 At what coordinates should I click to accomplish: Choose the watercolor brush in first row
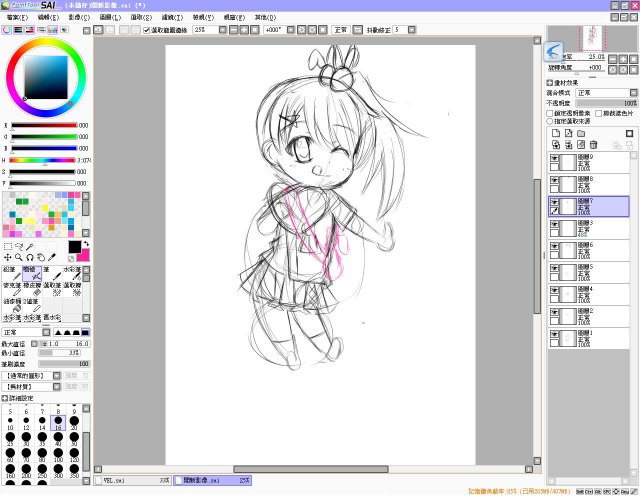click(72, 274)
